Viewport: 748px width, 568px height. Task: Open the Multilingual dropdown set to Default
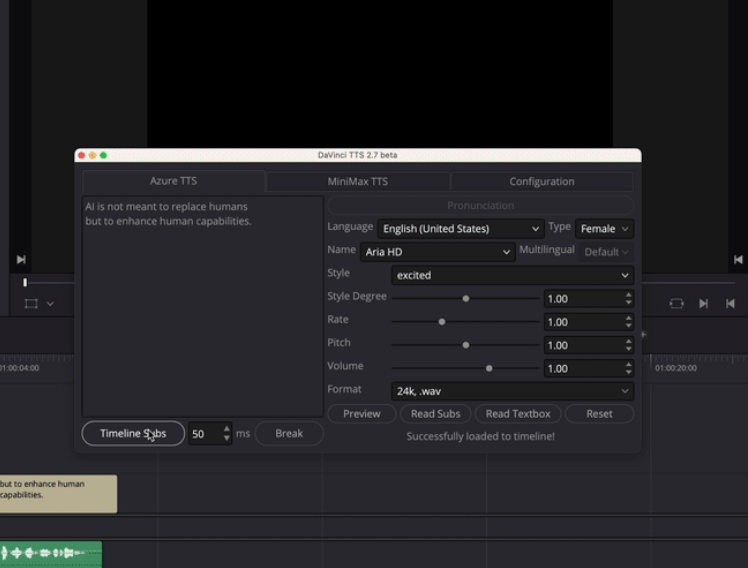tap(606, 252)
